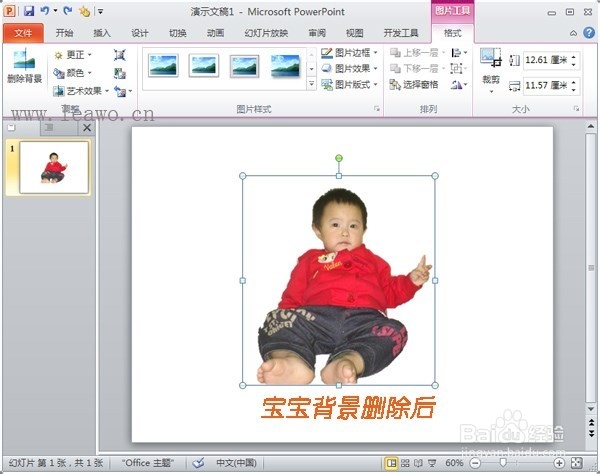The height and width of the screenshot is (474, 600).
Task: Open the Artistic Effects (艺术效果) dropdown
Action: click(81, 91)
